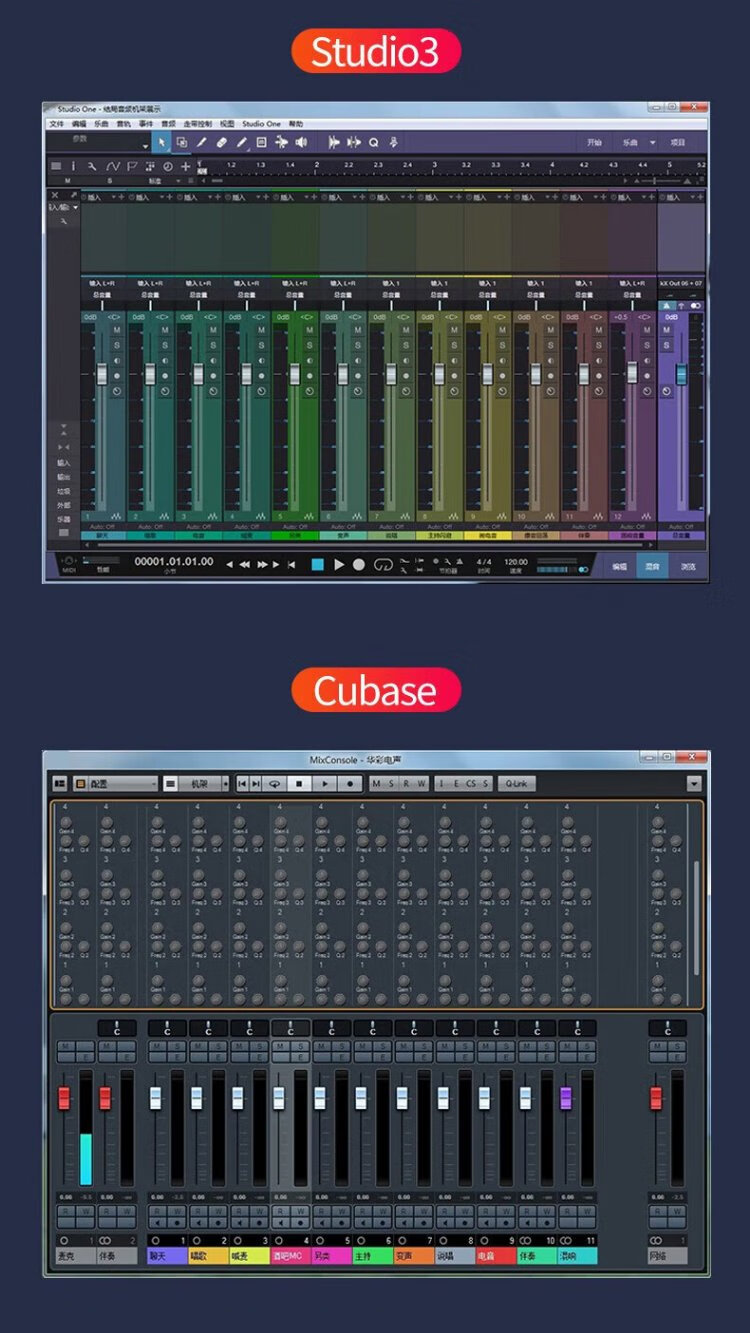
Task: Click the Record button in Studio One transport
Action: point(359,565)
